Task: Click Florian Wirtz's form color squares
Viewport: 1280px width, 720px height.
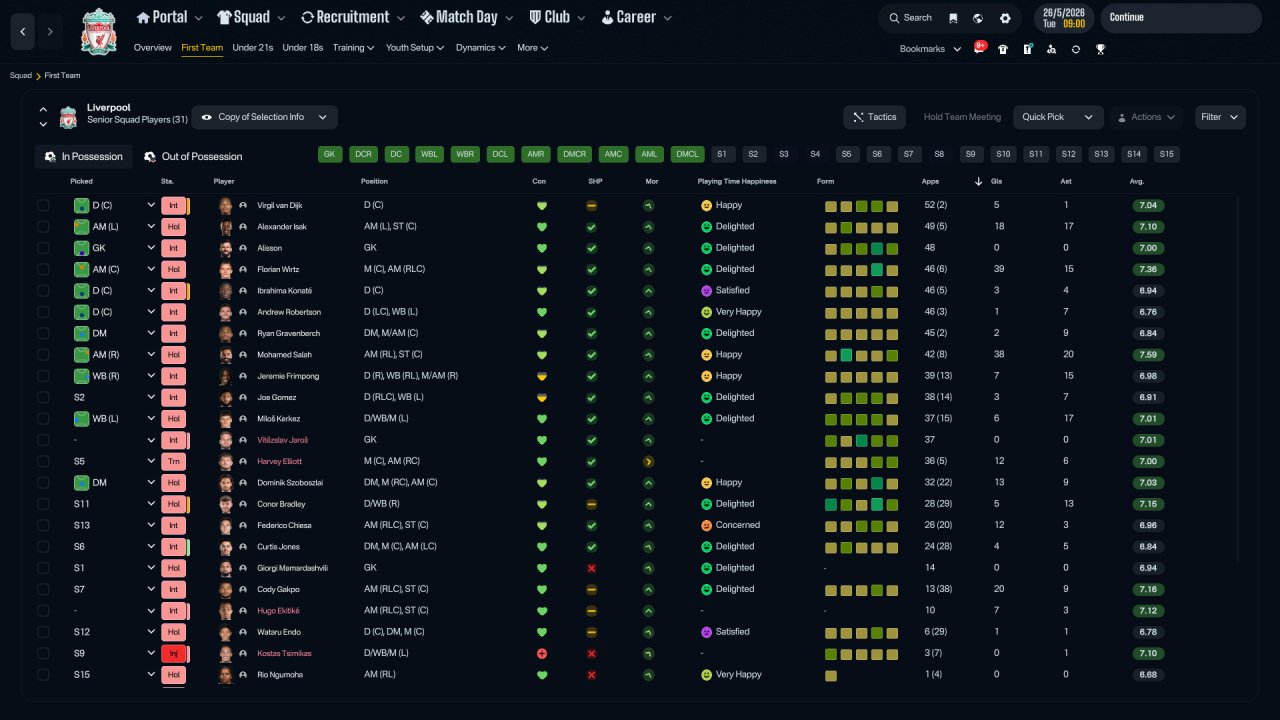Action: pos(861,269)
